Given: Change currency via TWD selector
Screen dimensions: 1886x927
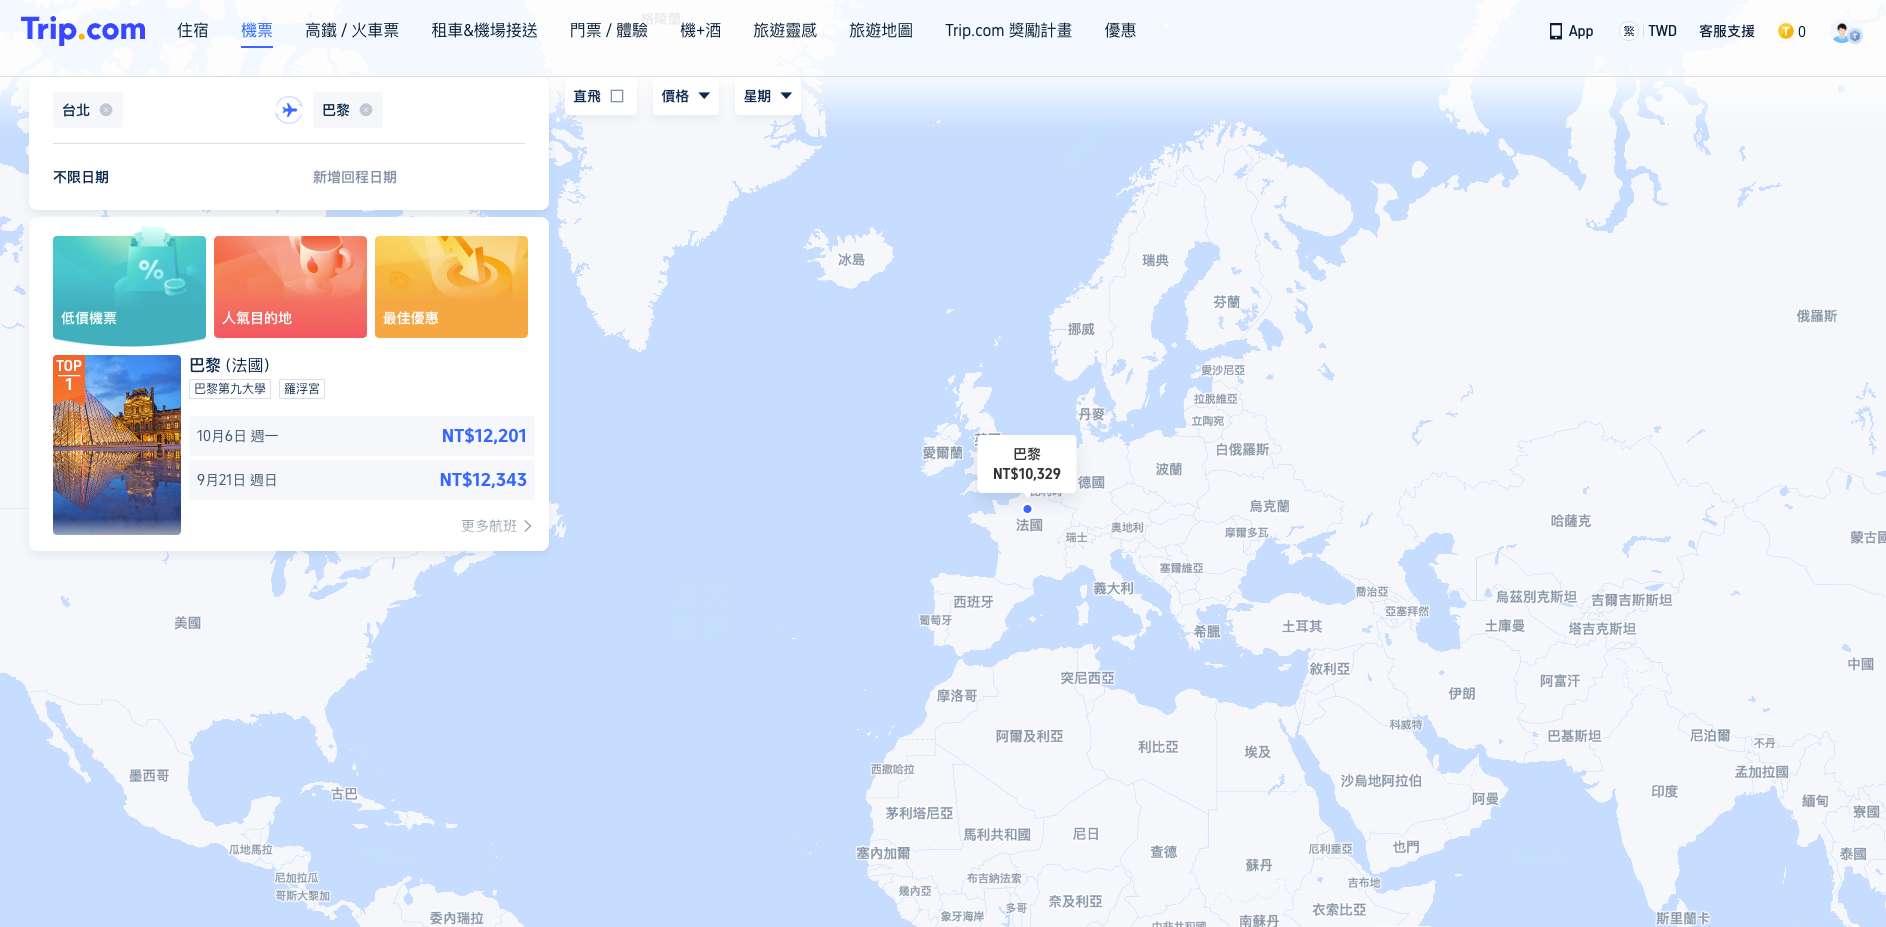Looking at the screenshot, I should tap(1662, 31).
